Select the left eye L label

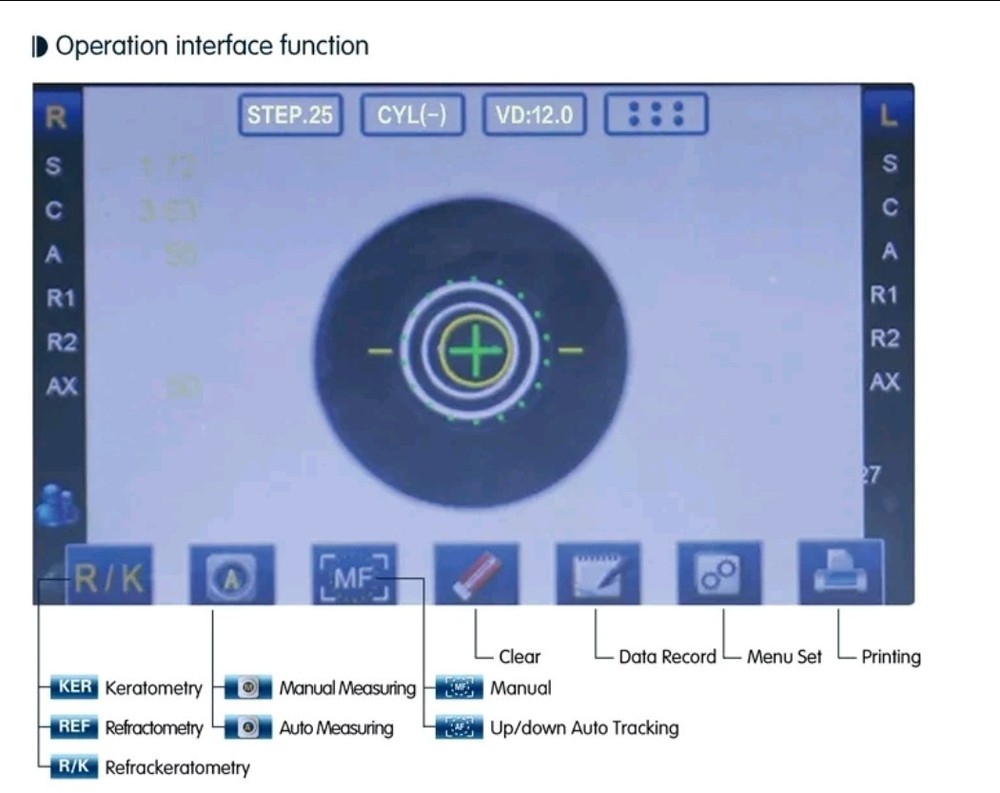888,118
